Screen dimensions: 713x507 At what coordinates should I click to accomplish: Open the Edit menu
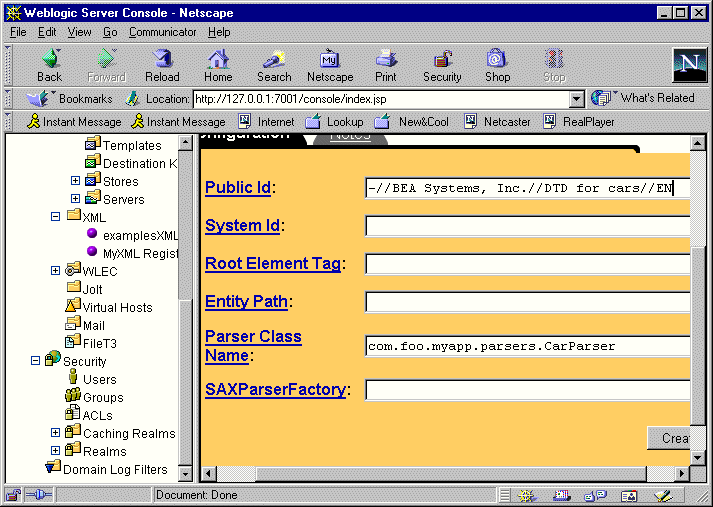tap(47, 32)
